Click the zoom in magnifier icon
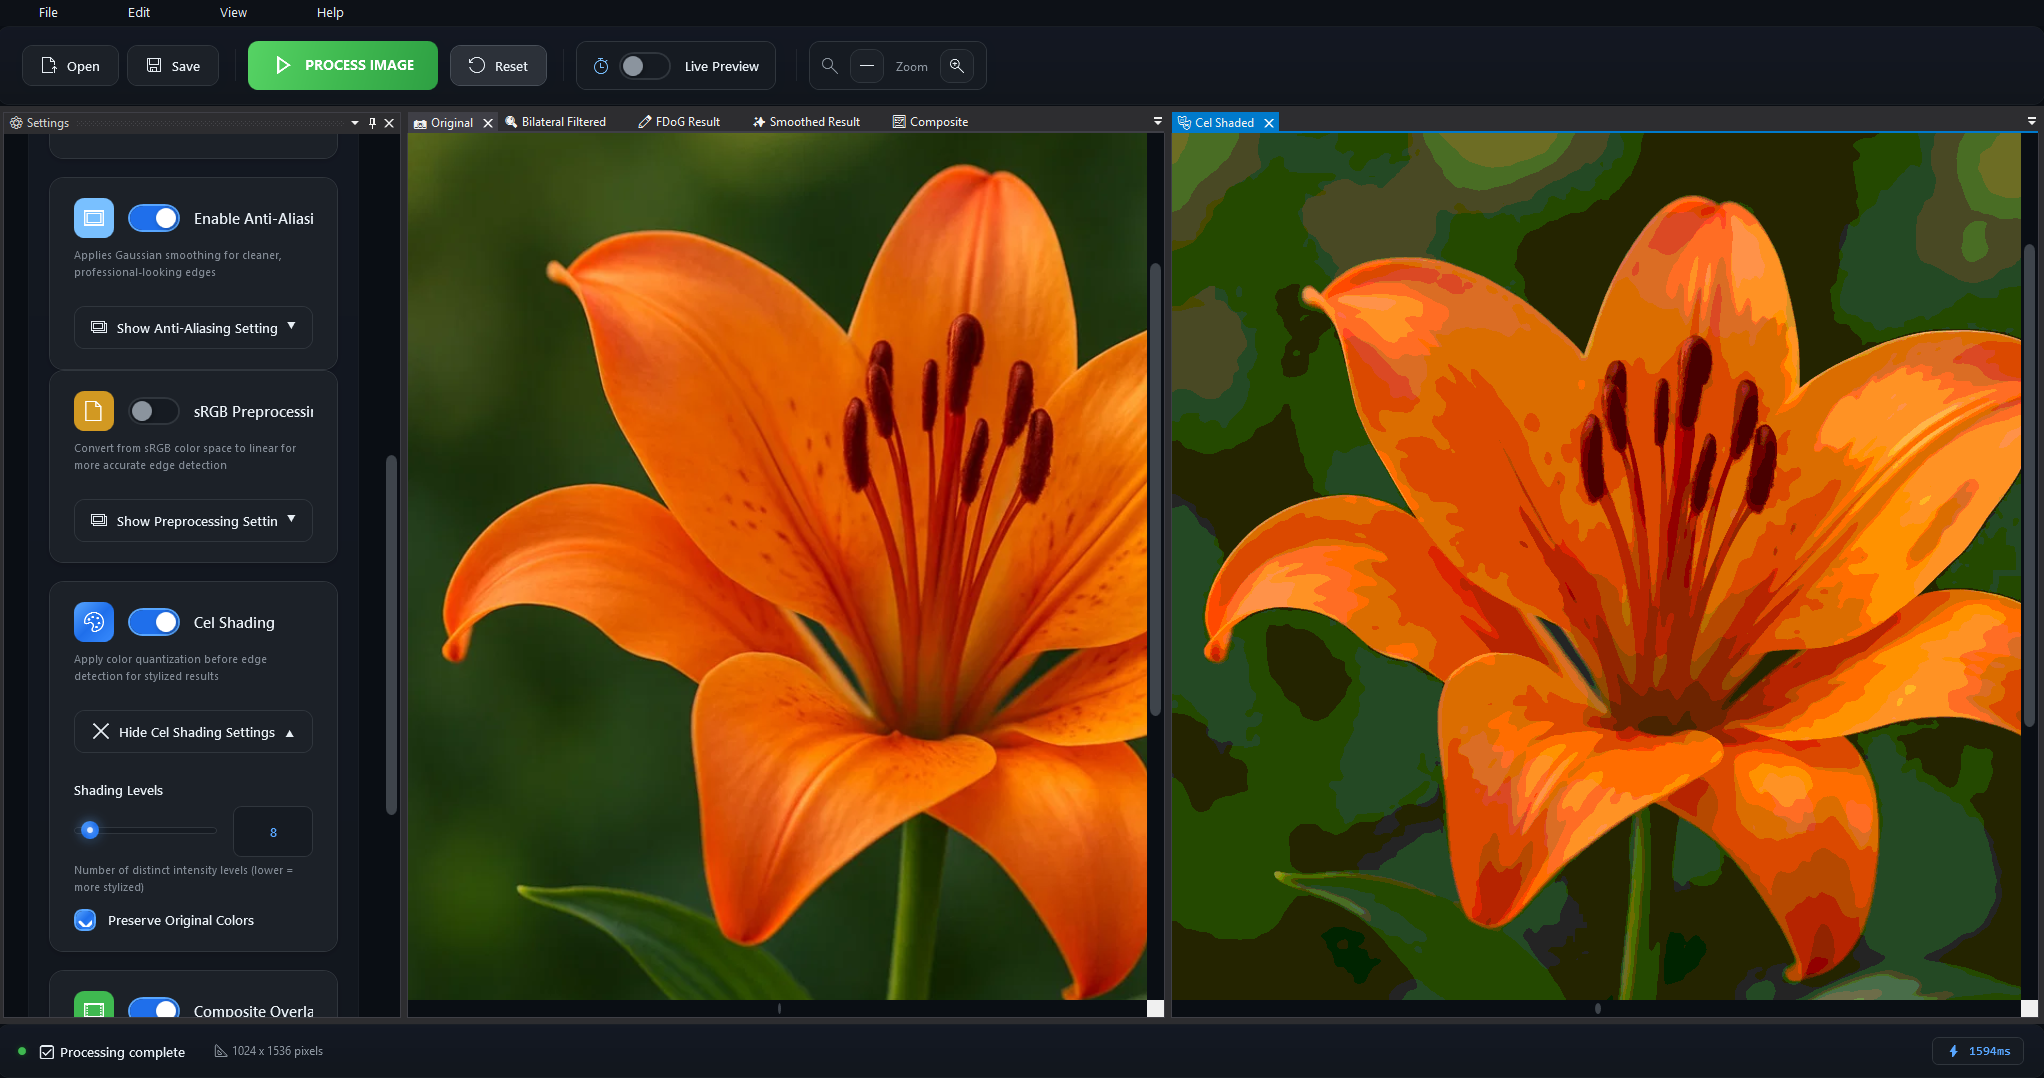The image size is (2044, 1078). pos(957,66)
